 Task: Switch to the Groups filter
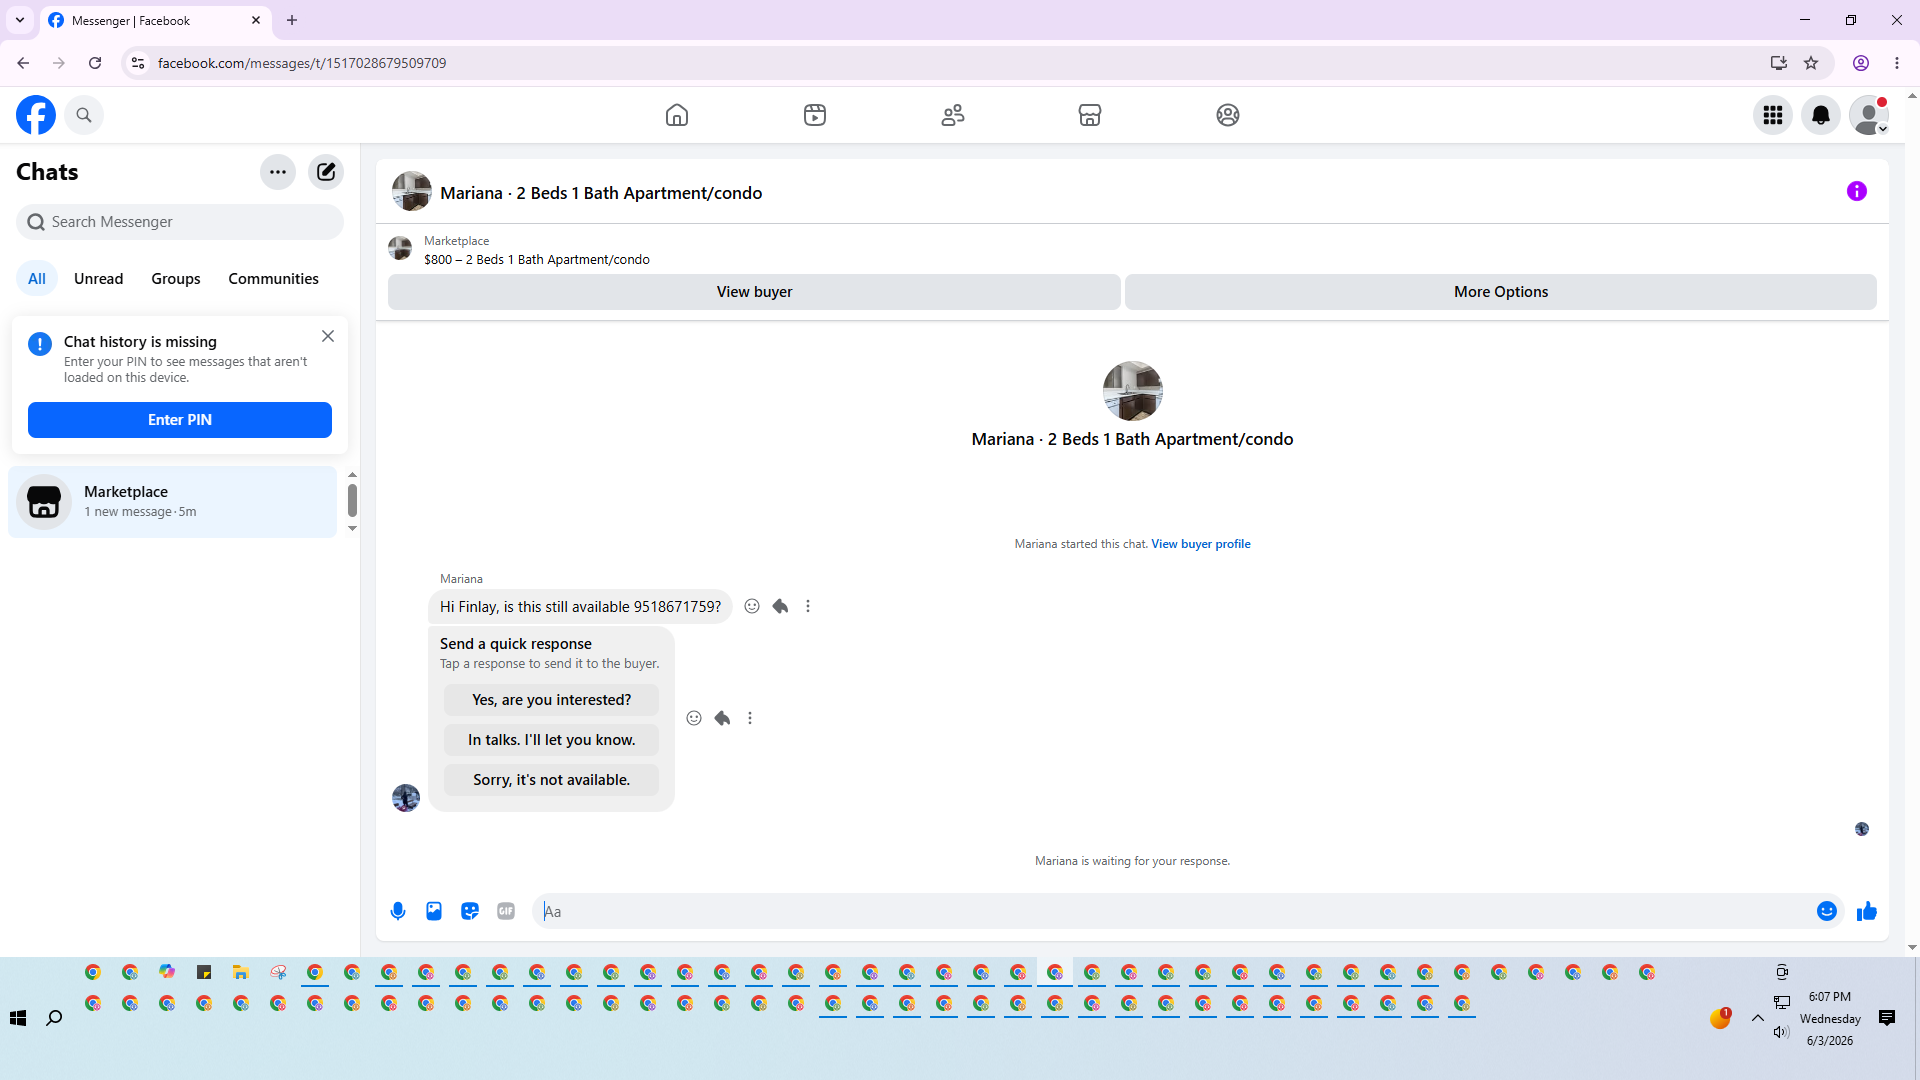(x=176, y=279)
